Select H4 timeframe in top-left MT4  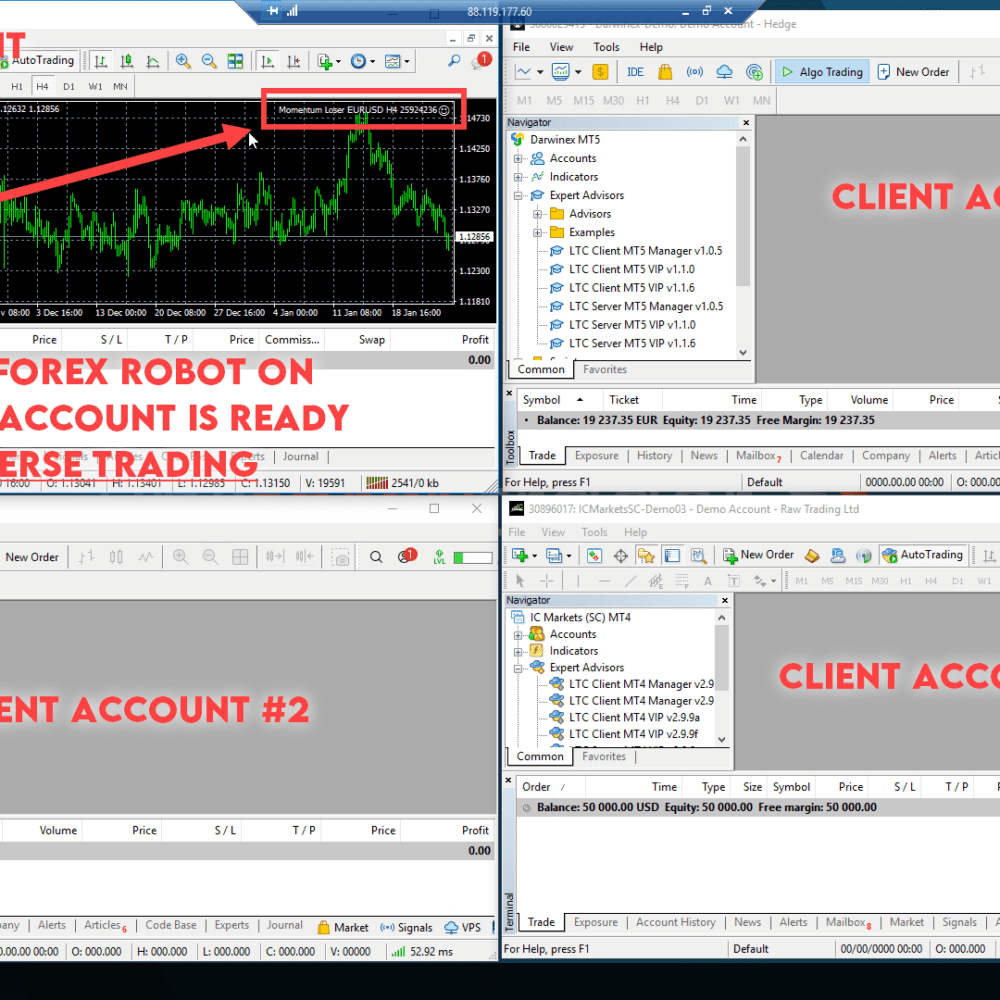(x=42, y=87)
